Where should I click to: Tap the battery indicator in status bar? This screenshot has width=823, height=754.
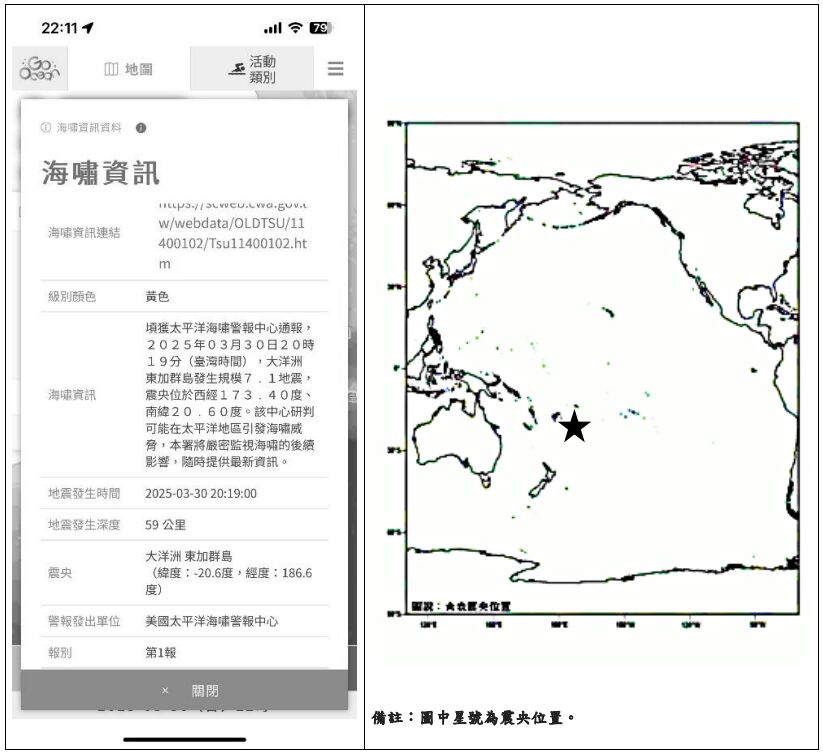(321, 28)
